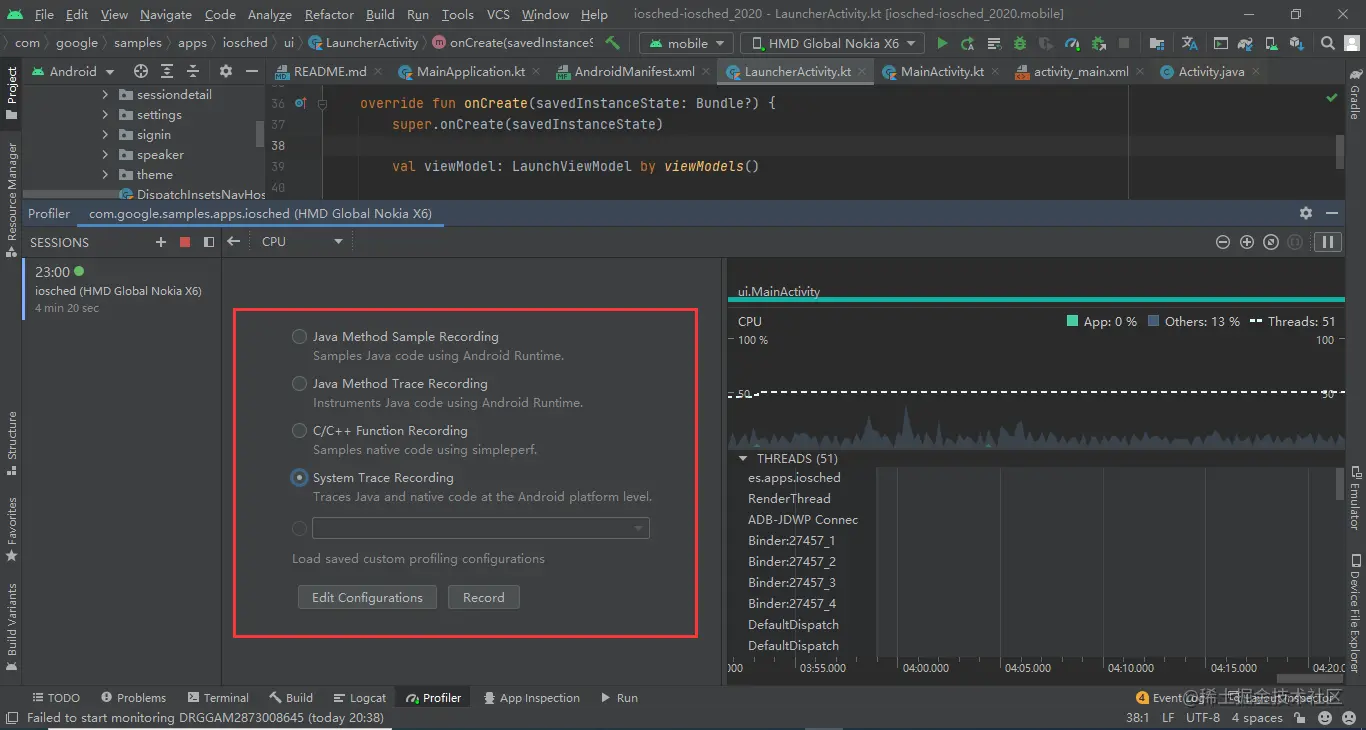This screenshot has width=1366, height=730.
Task: Open the Refactor menu
Action: 329,14
